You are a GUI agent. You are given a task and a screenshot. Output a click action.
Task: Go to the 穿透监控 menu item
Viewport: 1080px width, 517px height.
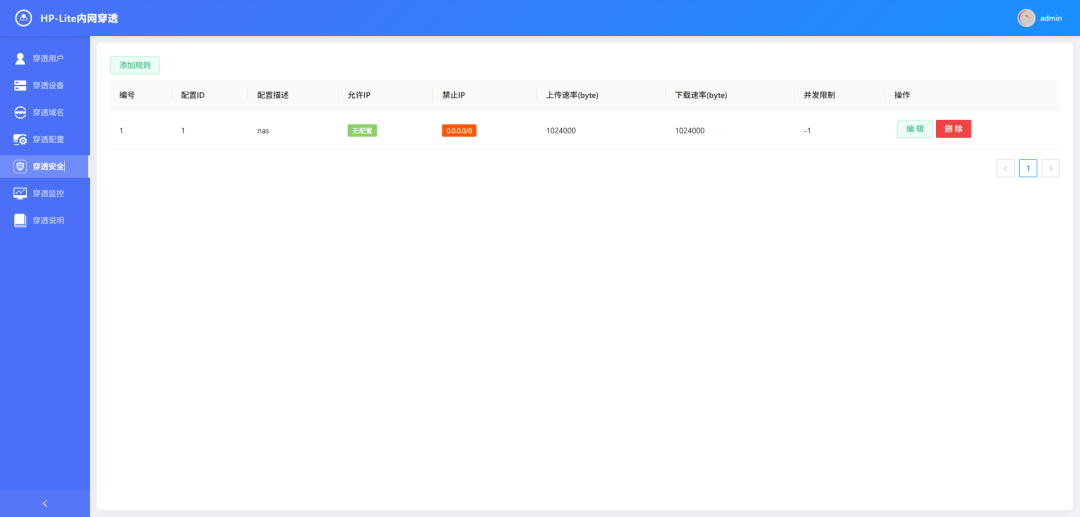48,193
